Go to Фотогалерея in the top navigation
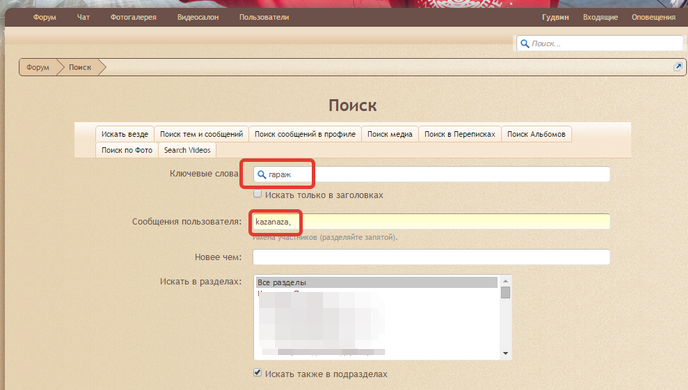Screen dimensions: 688x390 (133, 17)
